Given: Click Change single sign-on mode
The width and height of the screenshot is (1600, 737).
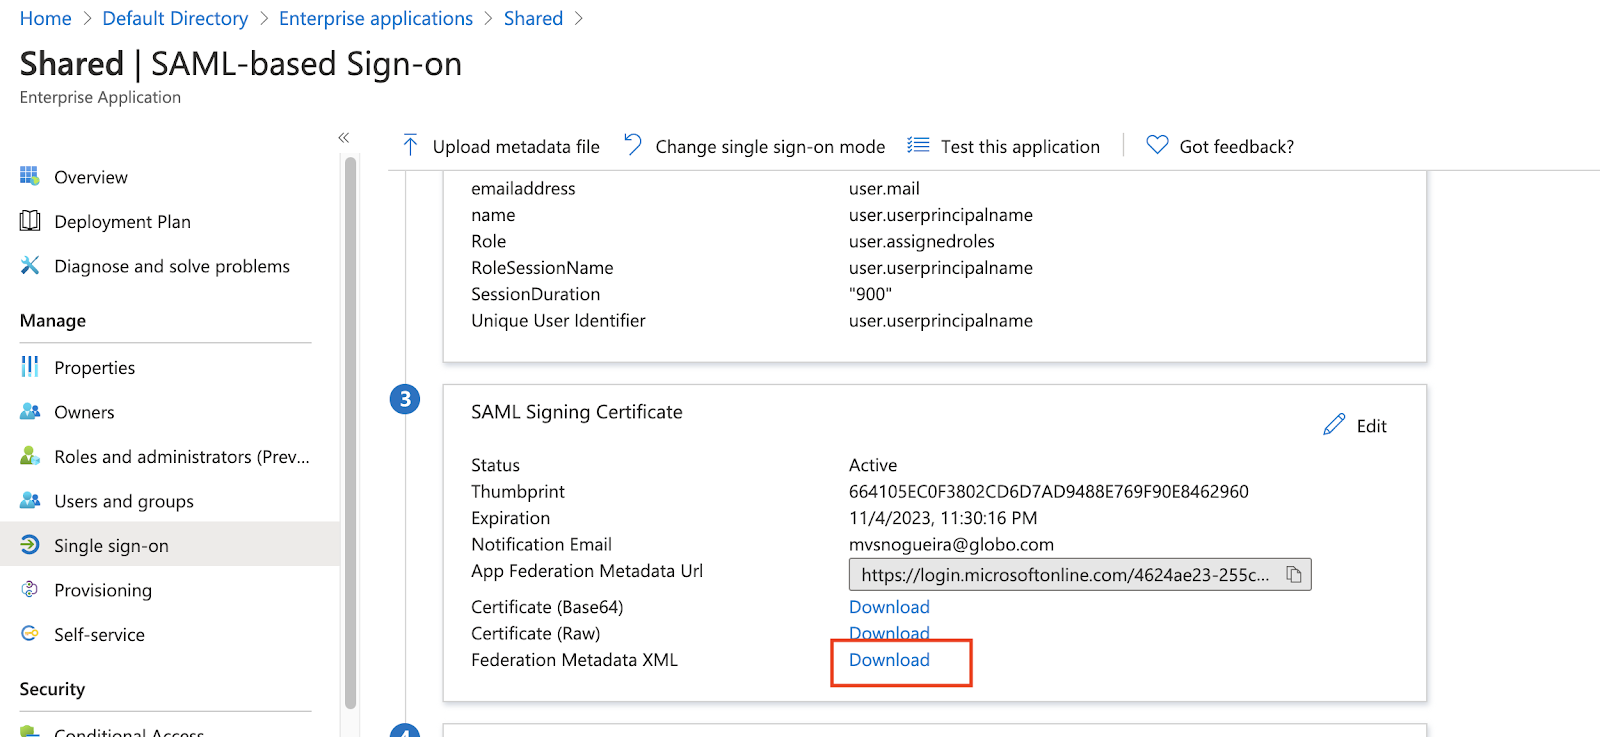Looking at the screenshot, I should pyautogui.click(x=770, y=146).
